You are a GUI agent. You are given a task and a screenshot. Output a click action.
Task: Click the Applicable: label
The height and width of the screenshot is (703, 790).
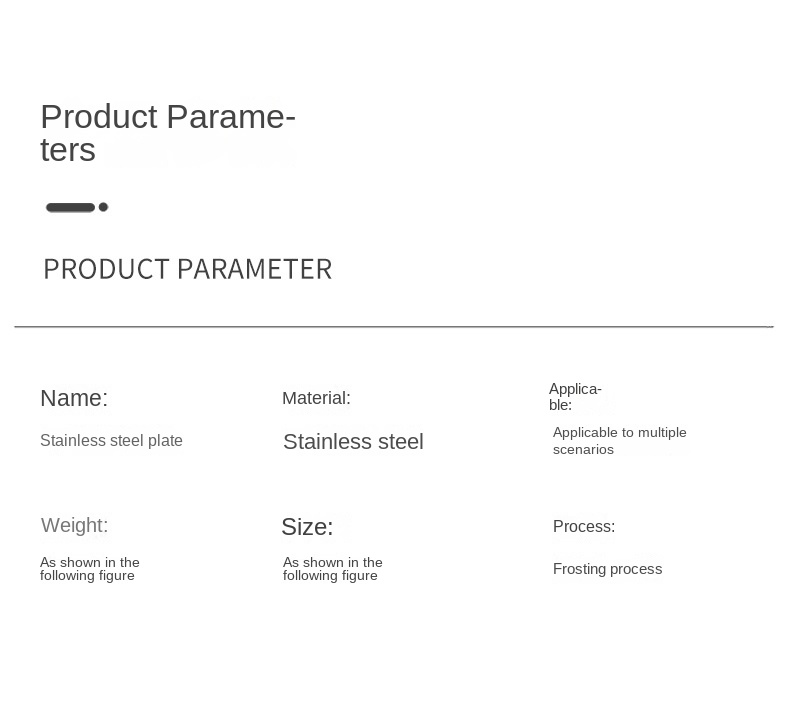(x=575, y=397)
